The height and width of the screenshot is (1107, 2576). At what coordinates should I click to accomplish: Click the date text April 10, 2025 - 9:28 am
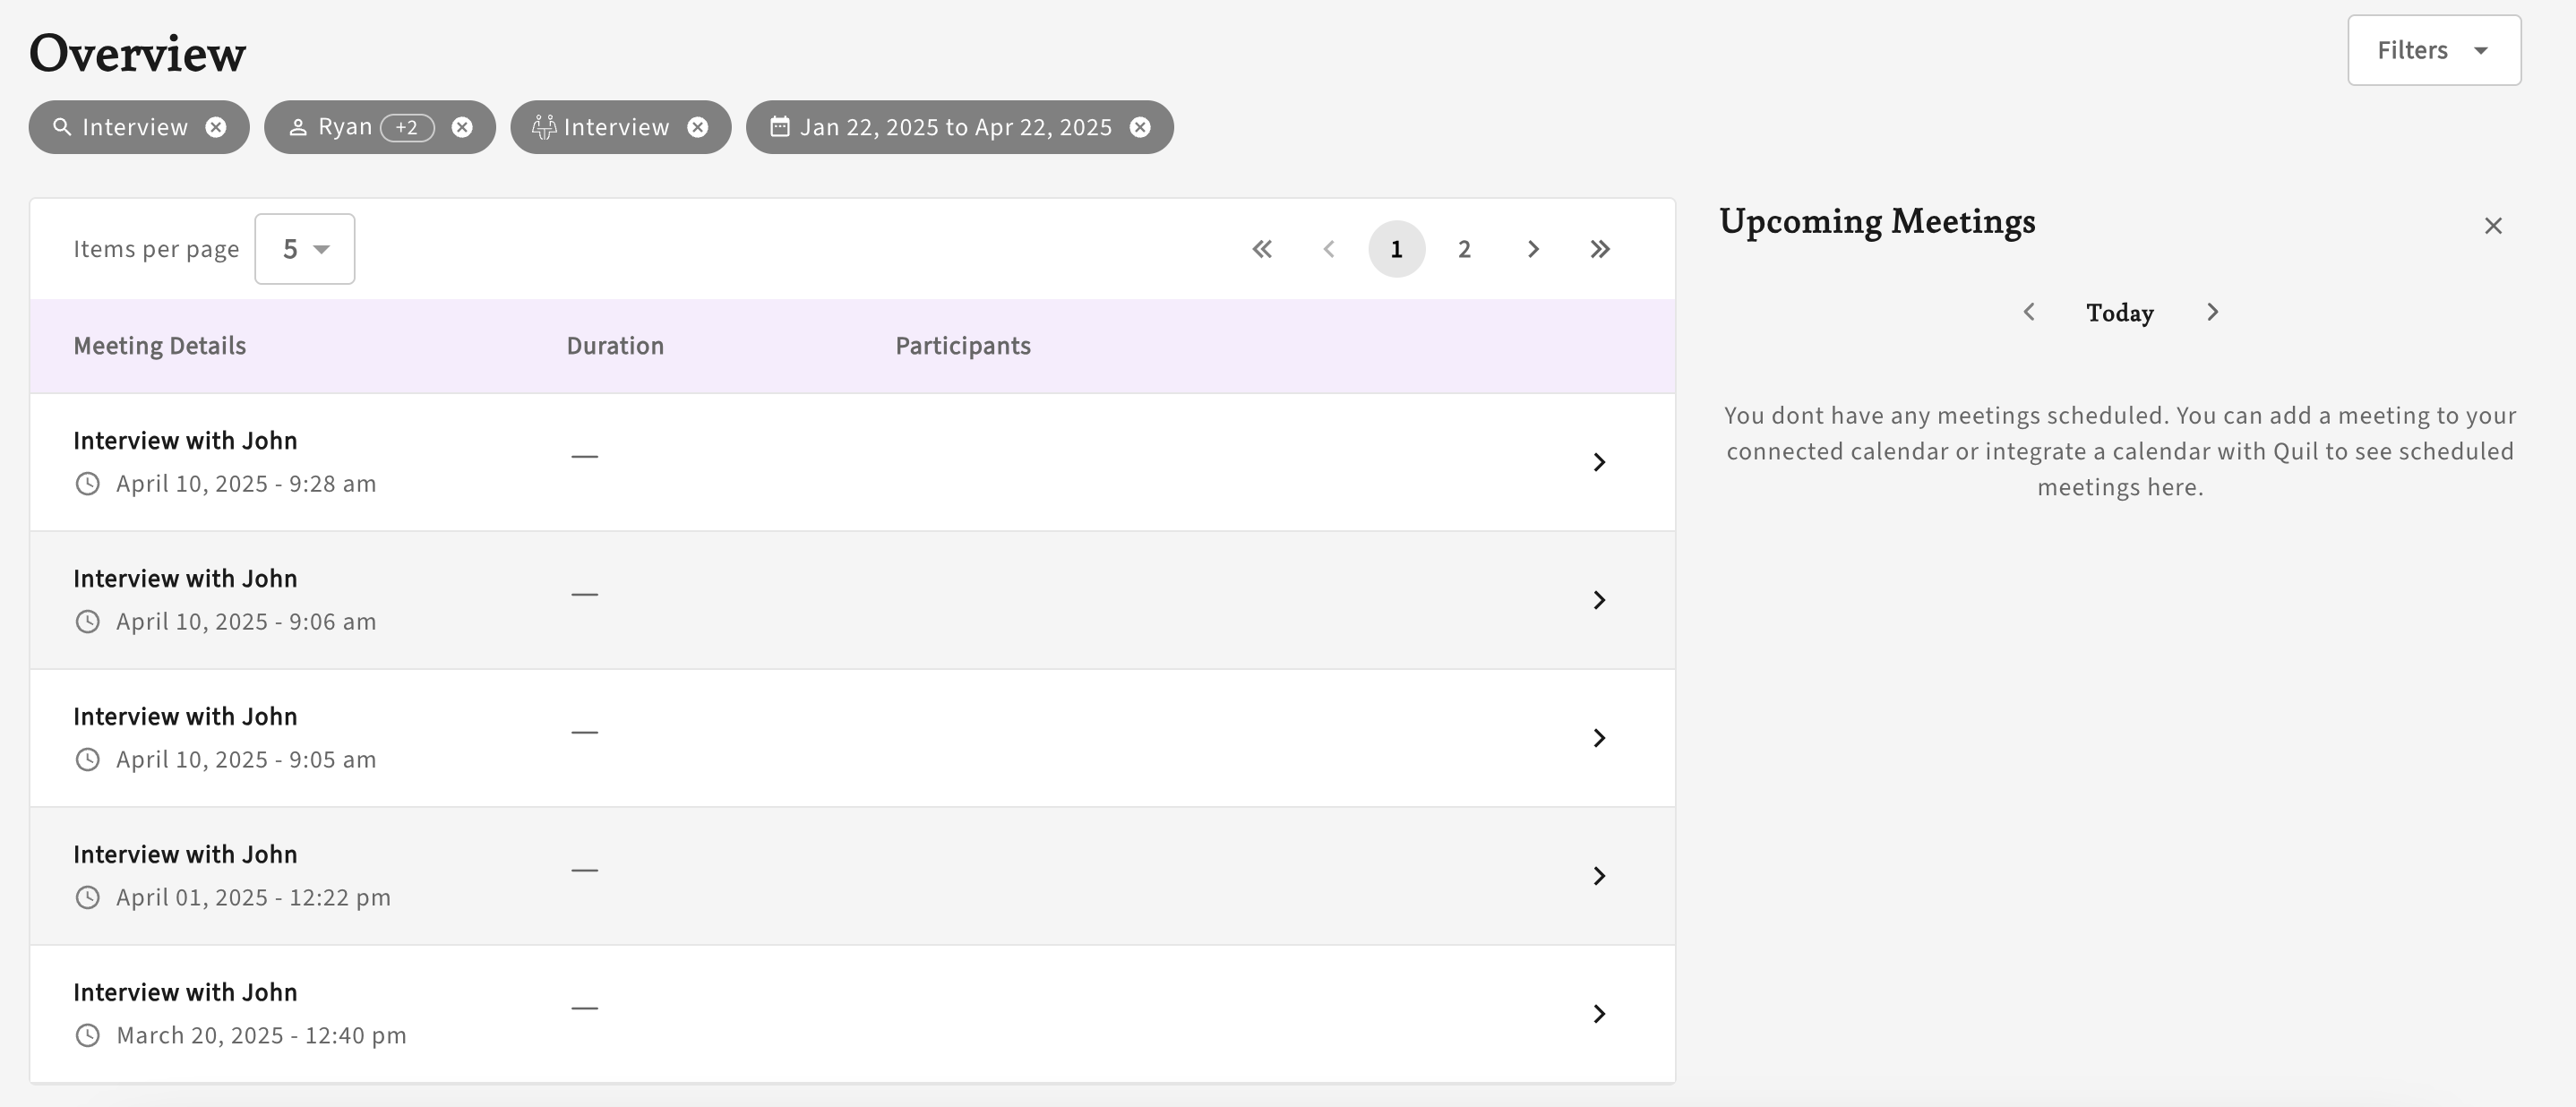click(246, 484)
